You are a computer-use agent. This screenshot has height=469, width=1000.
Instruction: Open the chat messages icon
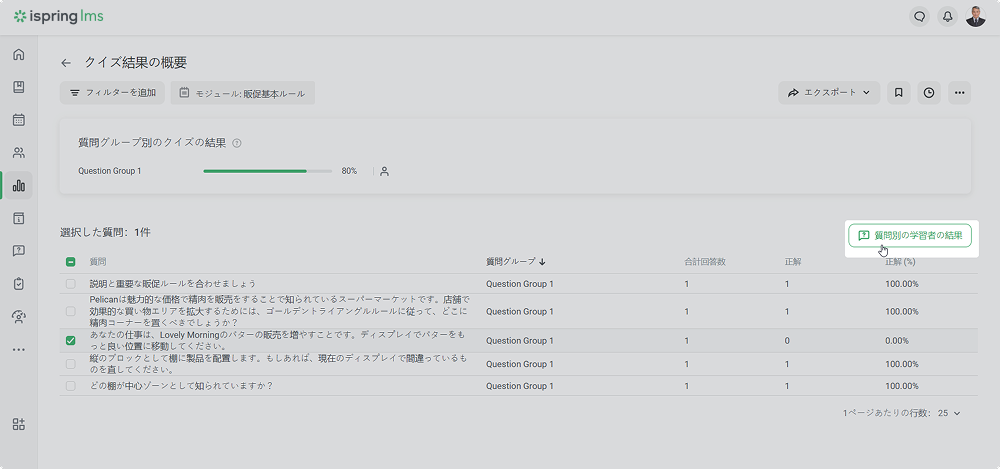(919, 17)
